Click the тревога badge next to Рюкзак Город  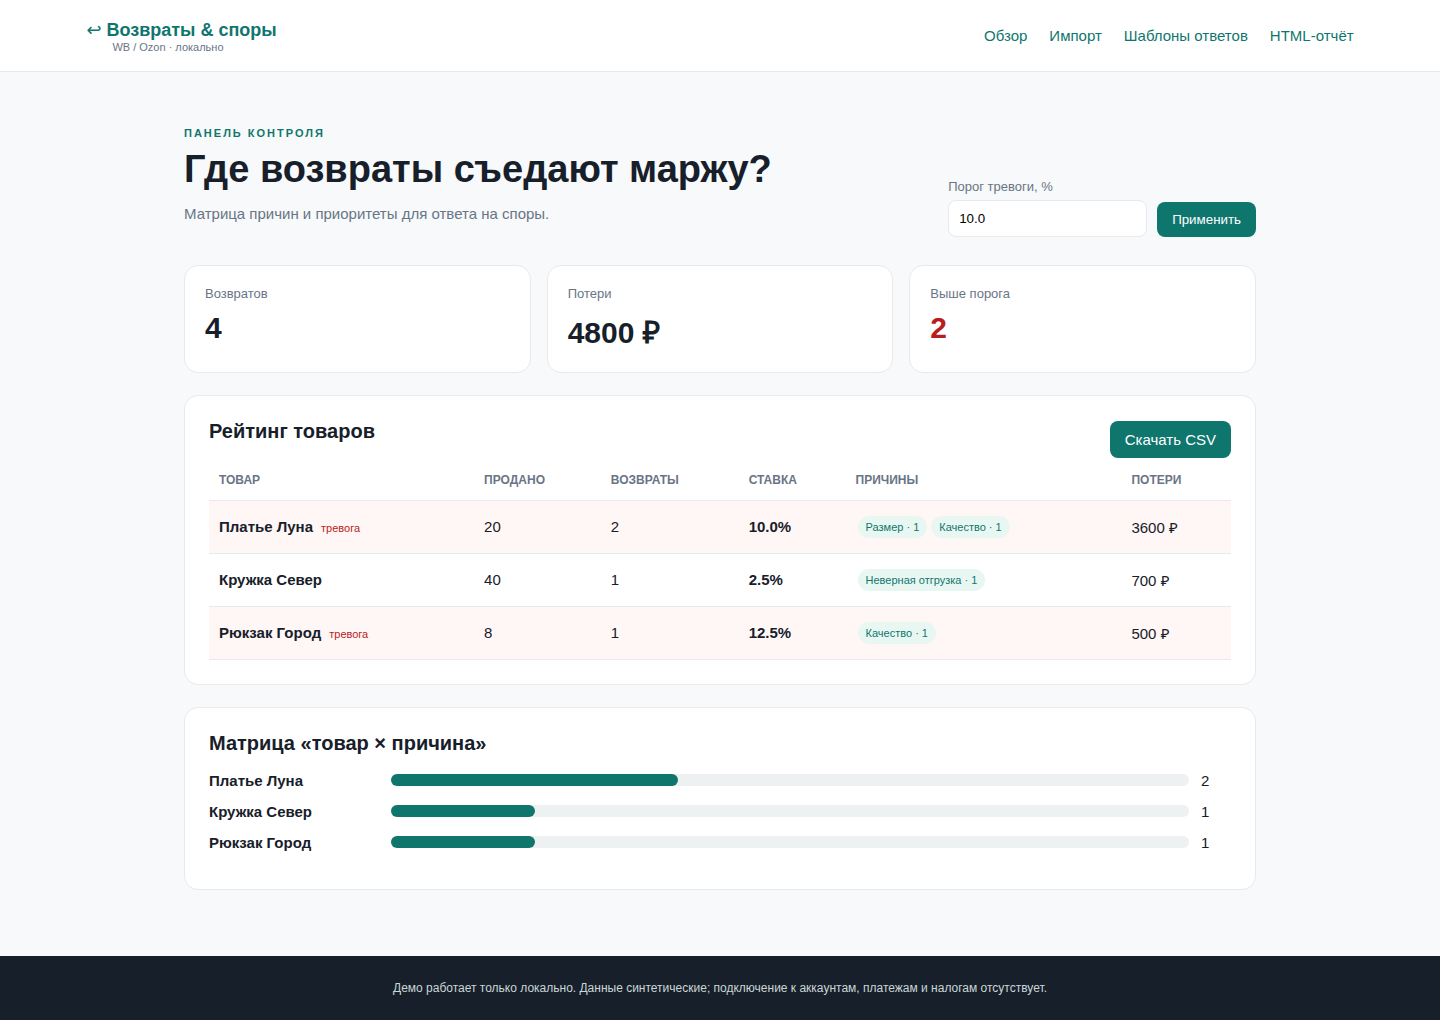click(x=348, y=634)
